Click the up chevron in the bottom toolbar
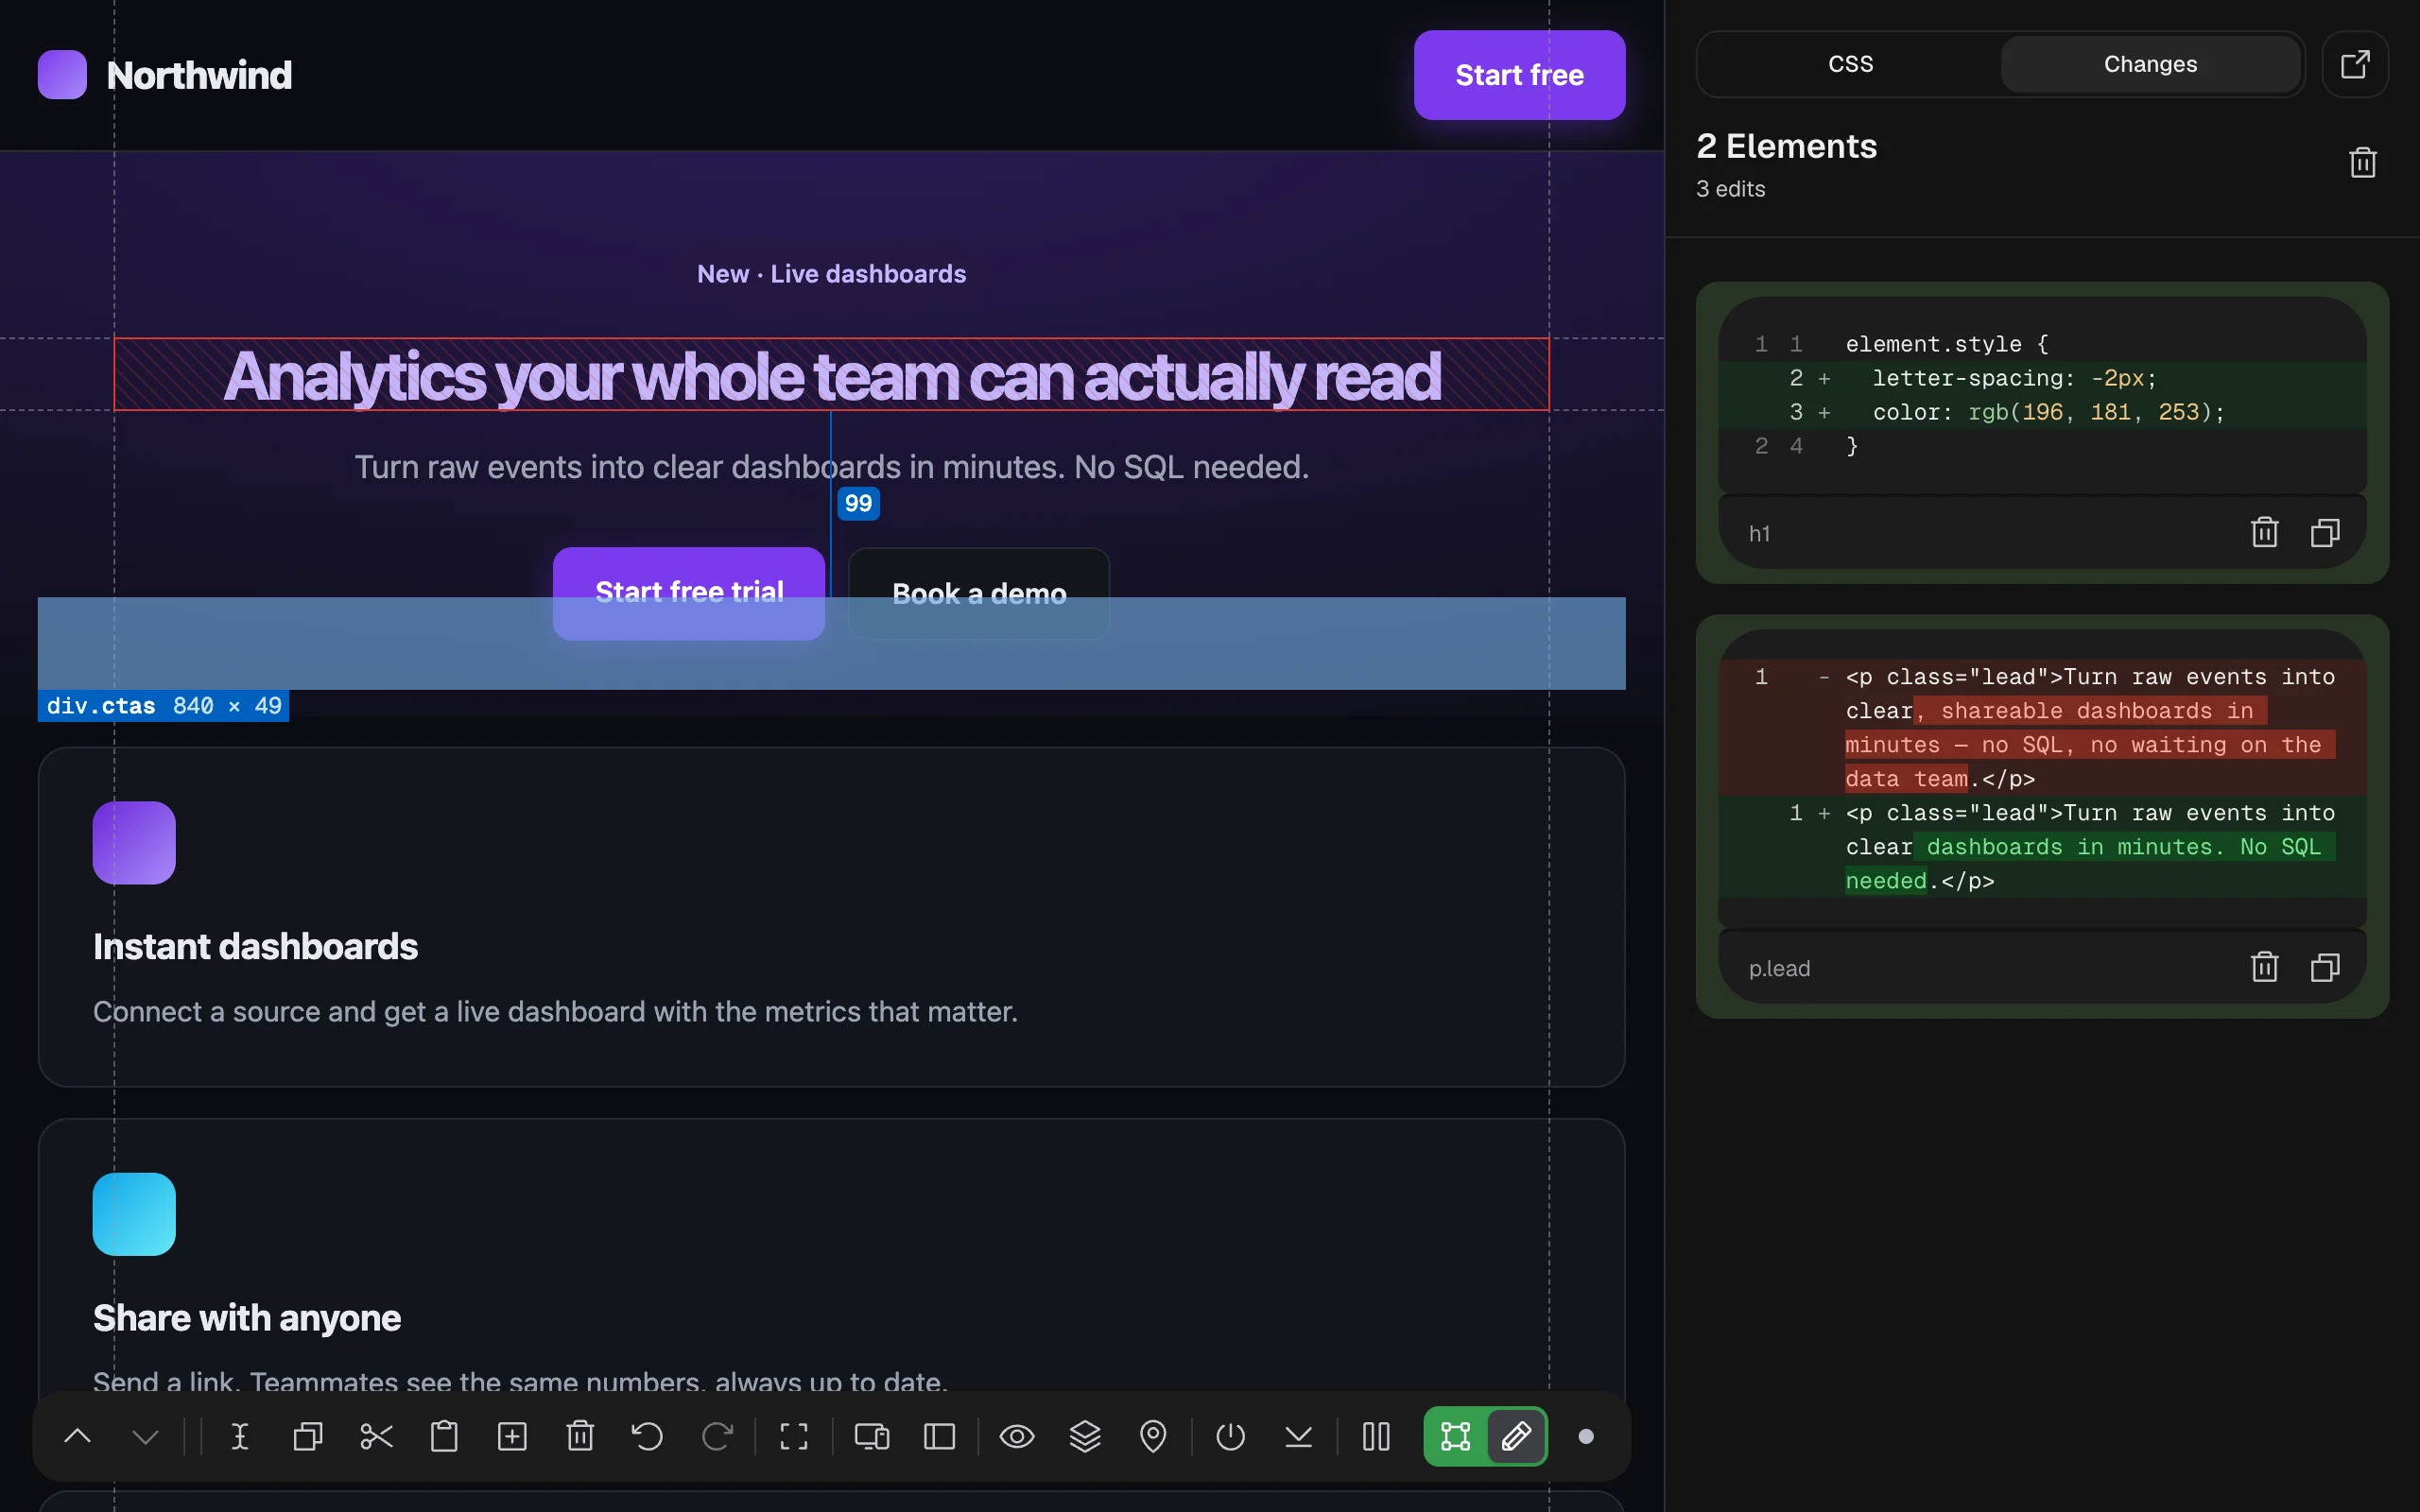 click(x=78, y=1437)
